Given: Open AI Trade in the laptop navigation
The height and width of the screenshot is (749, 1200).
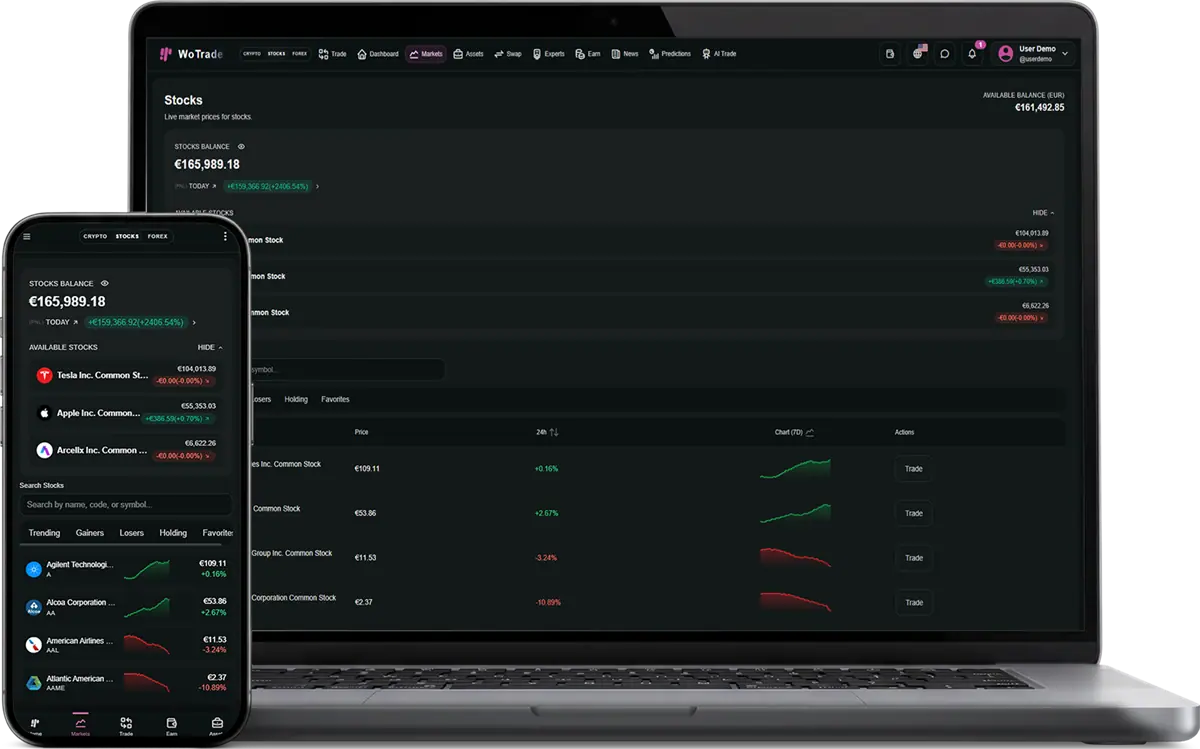Looking at the screenshot, I should (719, 54).
